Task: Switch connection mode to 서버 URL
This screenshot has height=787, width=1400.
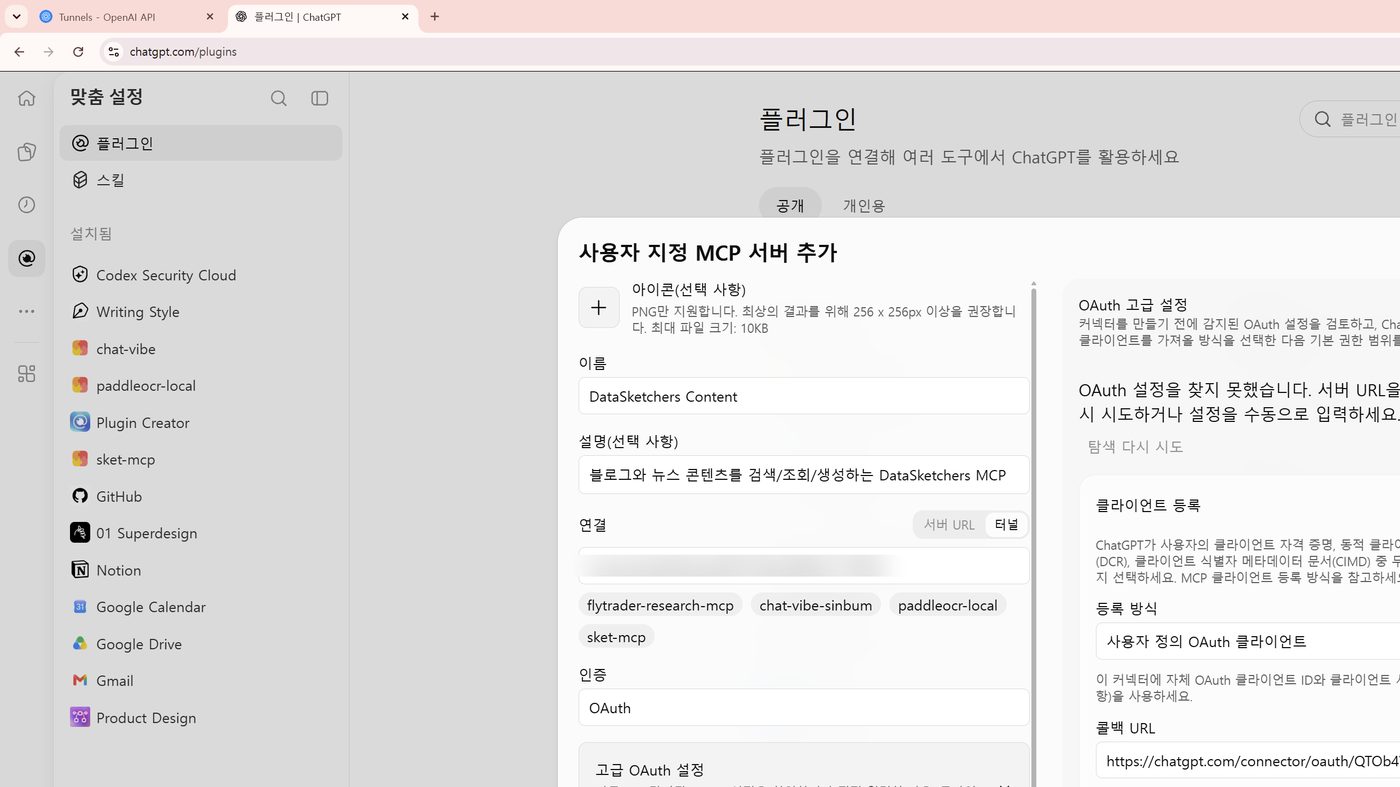Action: [x=949, y=525]
